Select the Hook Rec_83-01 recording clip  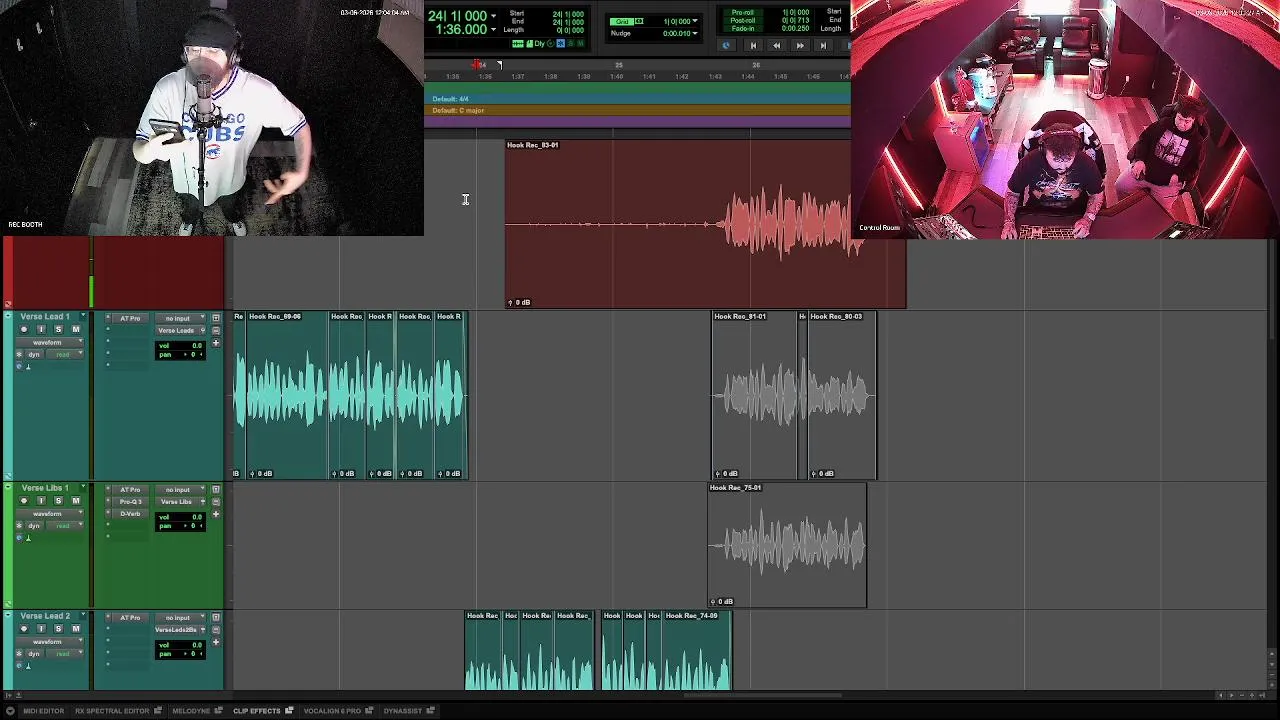705,223
